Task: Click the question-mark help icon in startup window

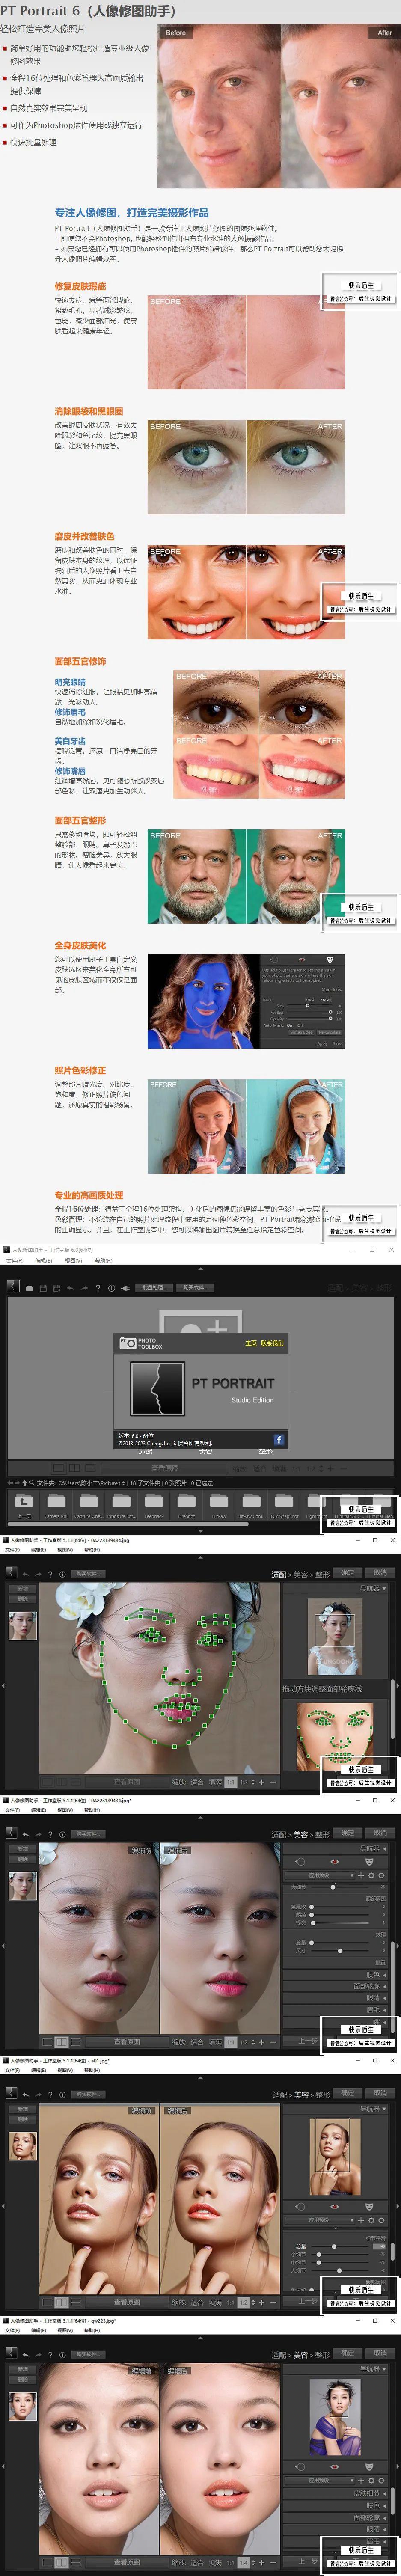Action: (x=97, y=1288)
